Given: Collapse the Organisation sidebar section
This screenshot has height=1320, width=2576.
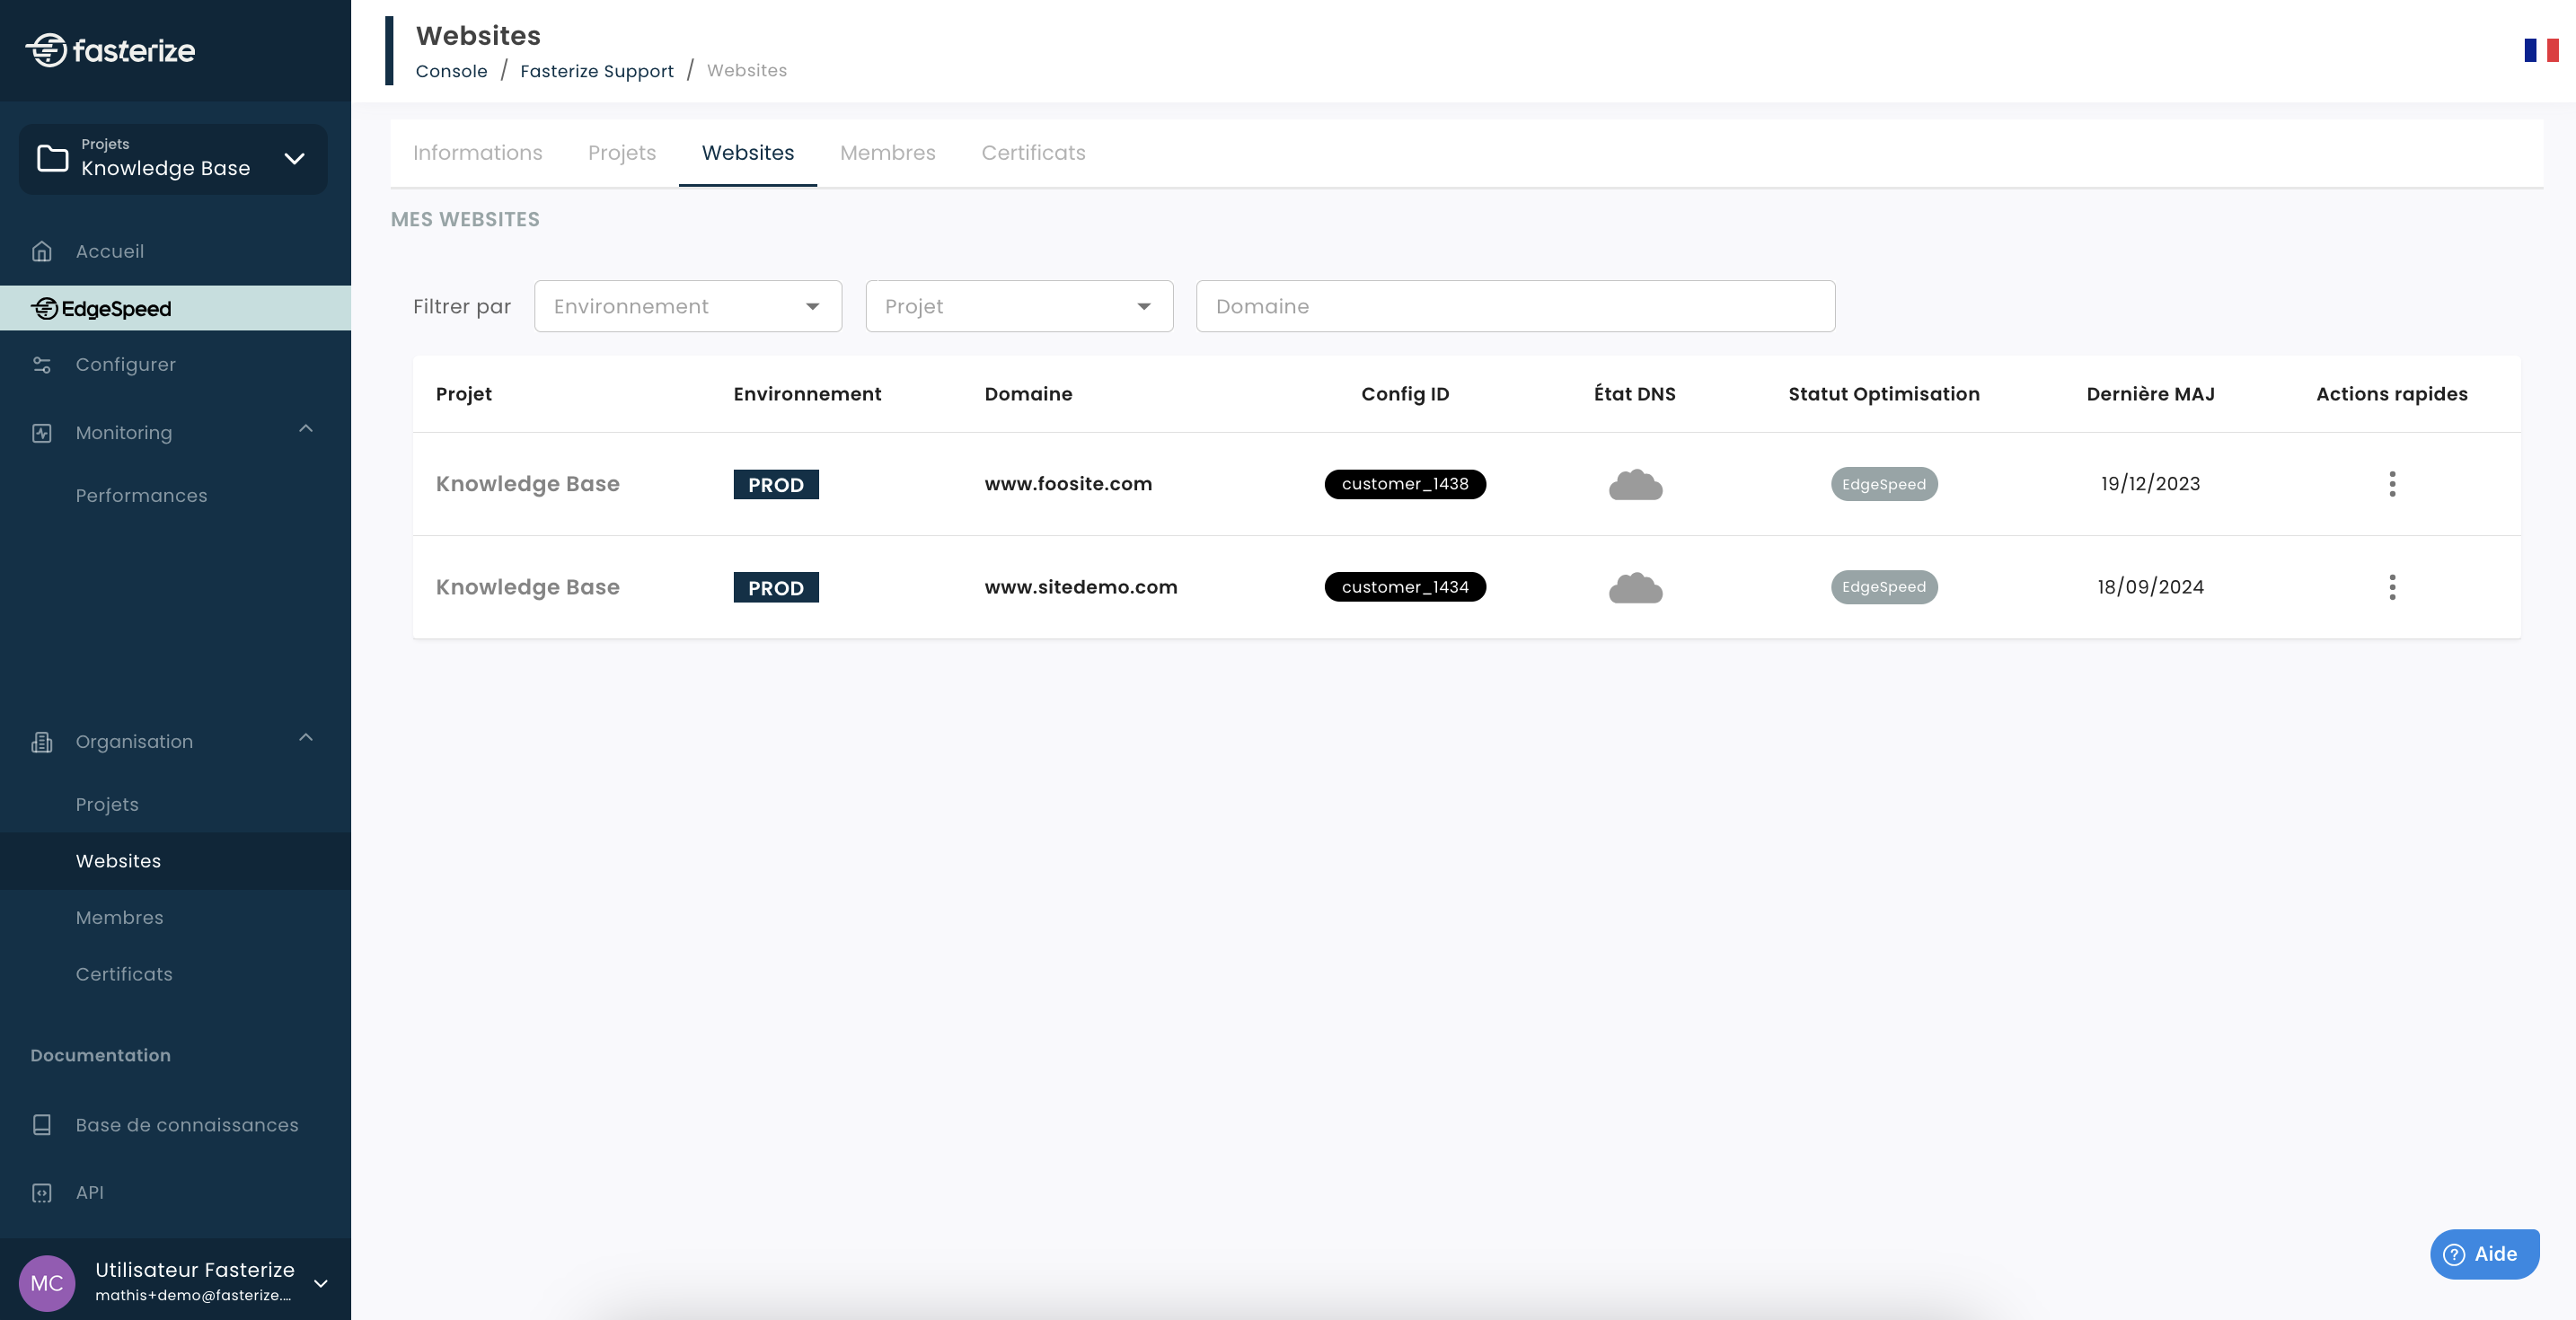Looking at the screenshot, I should (x=306, y=739).
